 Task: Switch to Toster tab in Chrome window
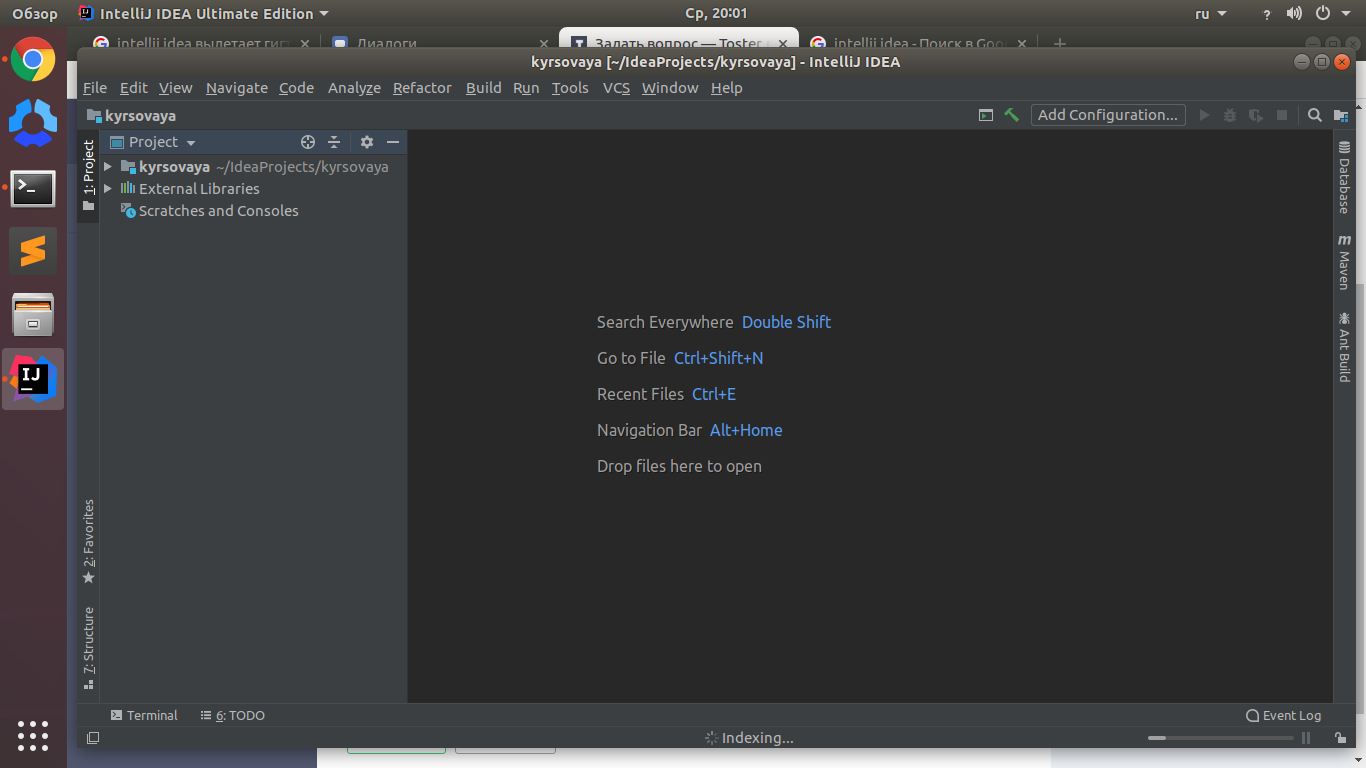tap(679, 43)
